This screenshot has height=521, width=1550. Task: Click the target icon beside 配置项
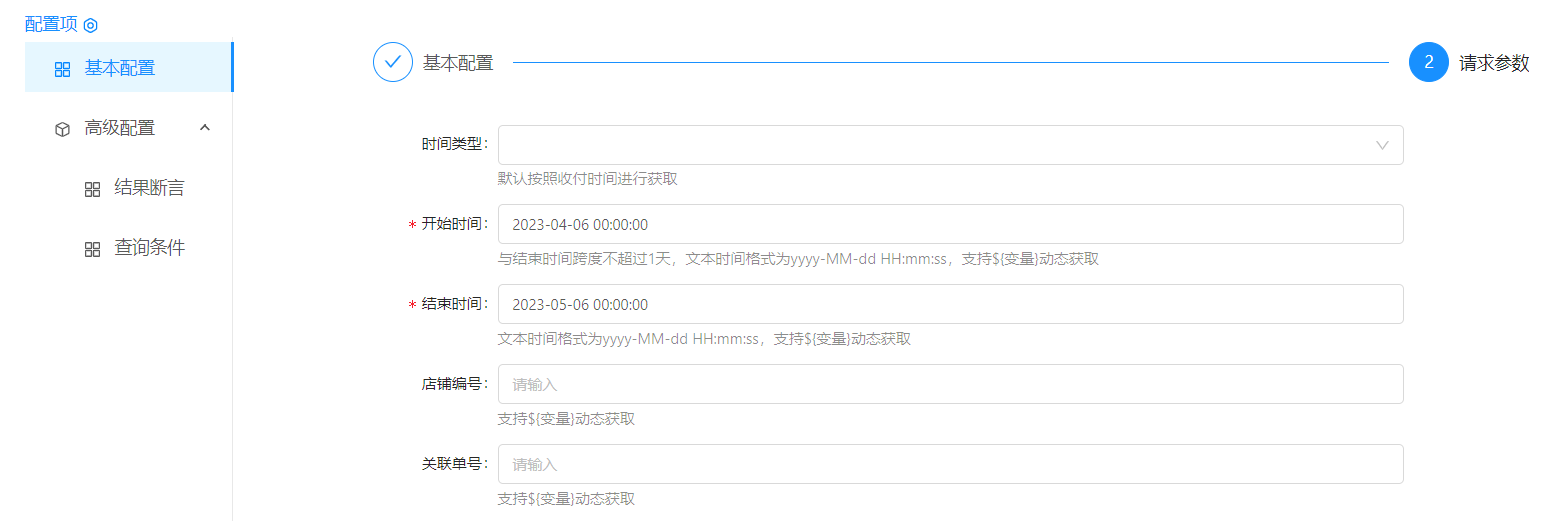click(91, 25)
